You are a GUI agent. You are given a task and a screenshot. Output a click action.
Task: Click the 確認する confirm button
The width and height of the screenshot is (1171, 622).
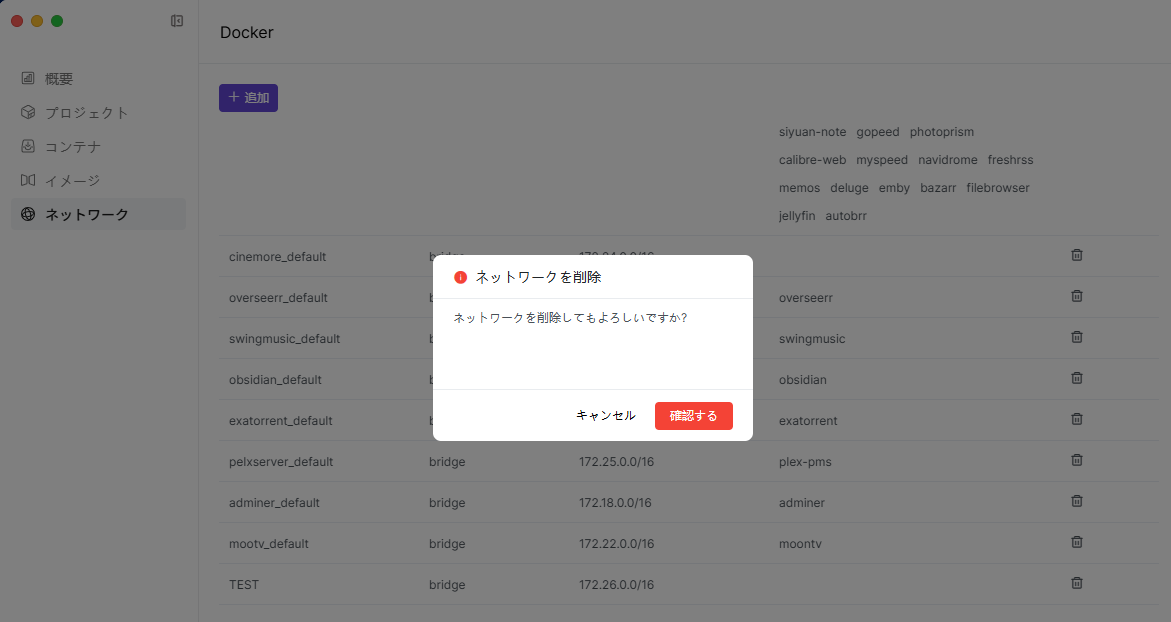(x=693, y=416)
